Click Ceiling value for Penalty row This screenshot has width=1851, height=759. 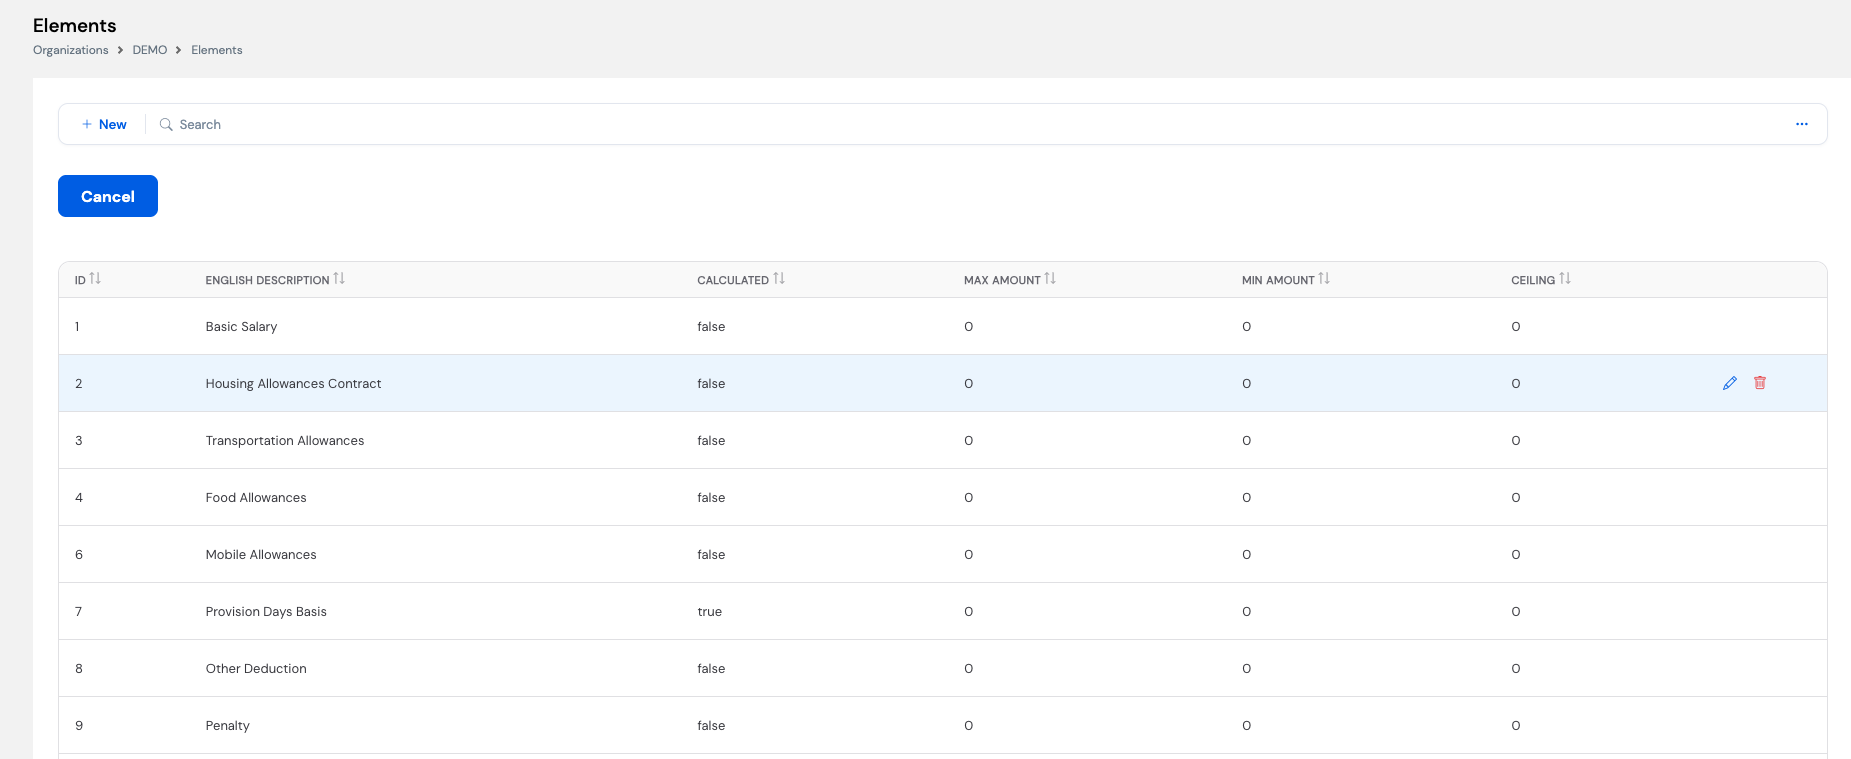(x=1516, y=726)
